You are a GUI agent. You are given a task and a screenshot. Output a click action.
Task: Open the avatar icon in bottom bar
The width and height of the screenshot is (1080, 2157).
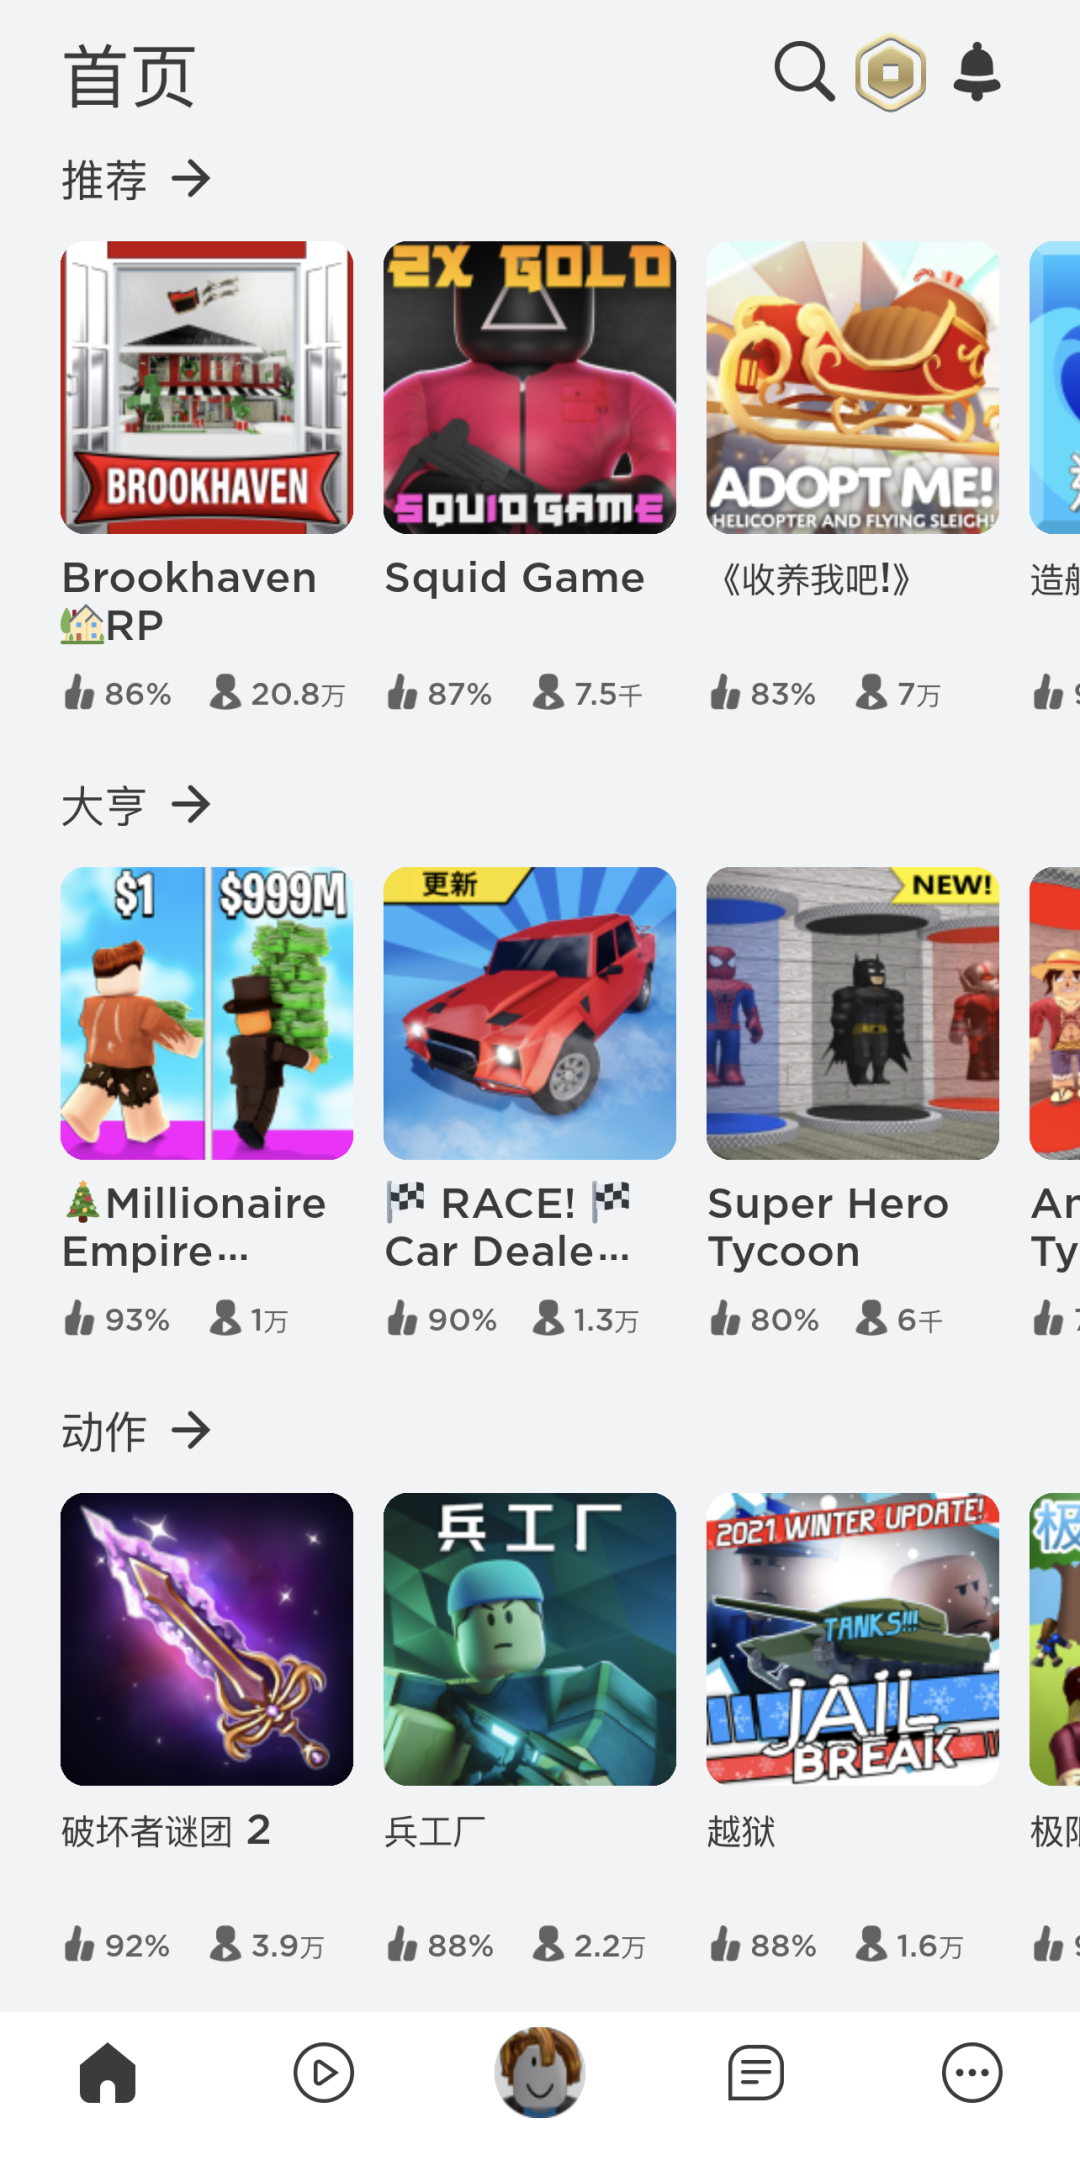point(540,2072)
